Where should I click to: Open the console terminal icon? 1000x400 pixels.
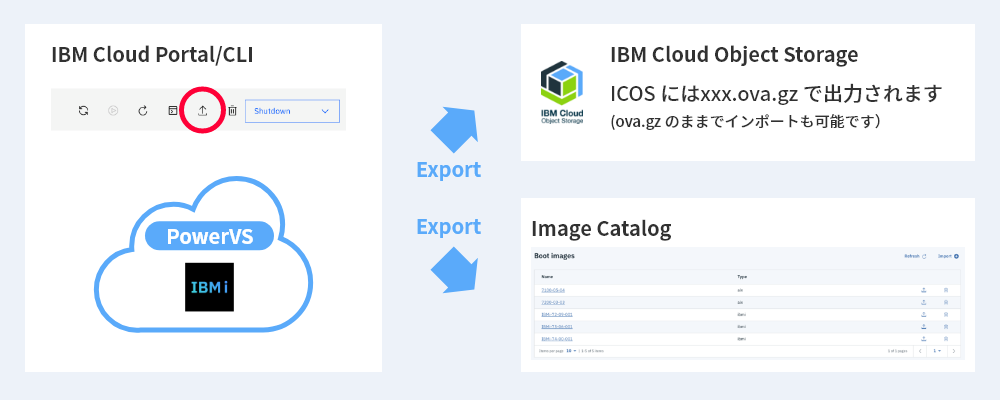point(173,110)
